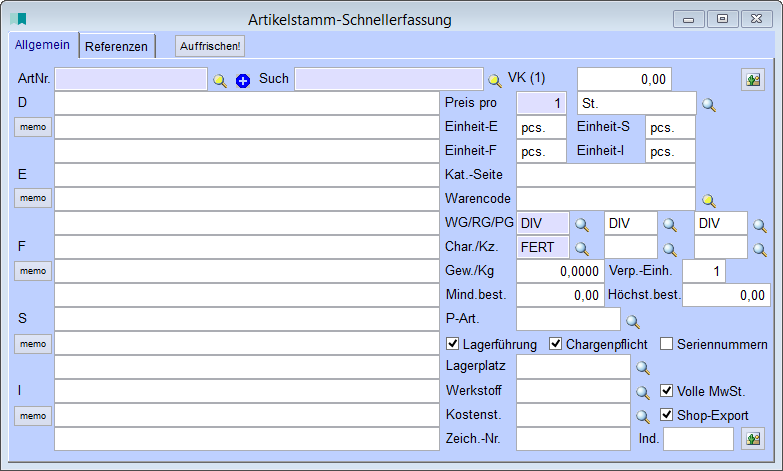Viewport: 783px width, 471px height.
Task: Click the magnifier icon next to ArtNr. field
Action: pos(220,80)
